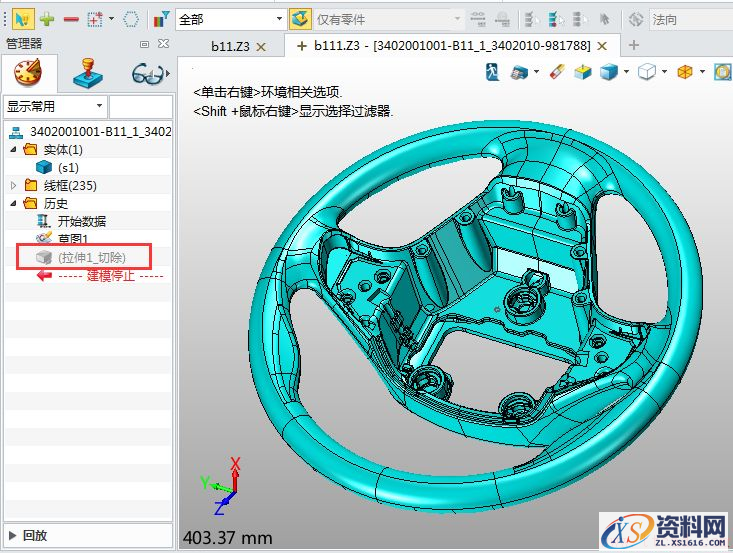This screenshot has height=553, width=733.
Task: Show more manager tabs arrow
Action: (168, 74)
